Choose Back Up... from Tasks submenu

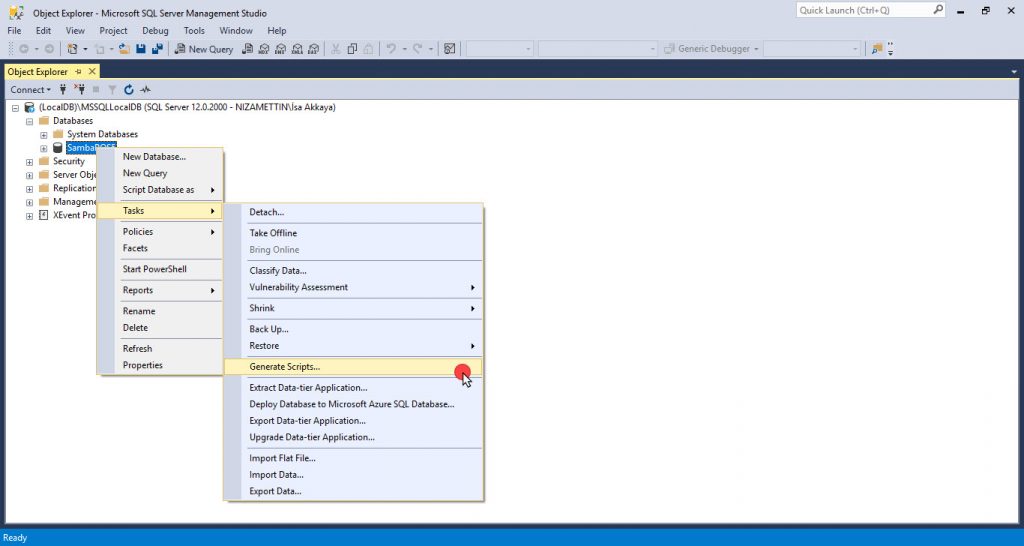coord(353,329)
